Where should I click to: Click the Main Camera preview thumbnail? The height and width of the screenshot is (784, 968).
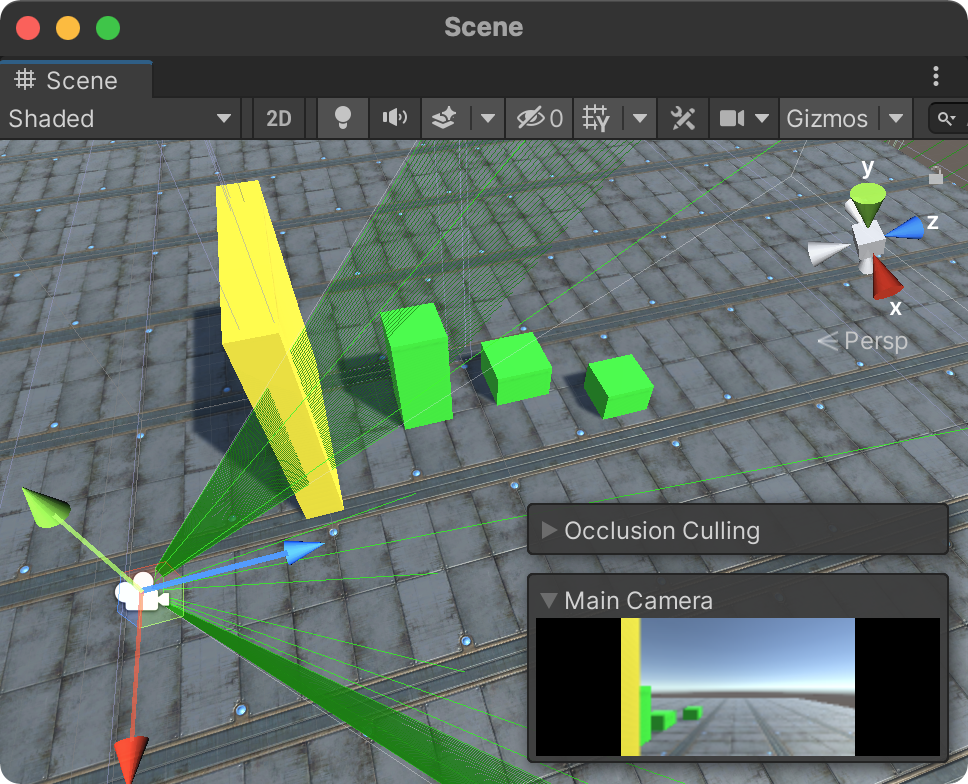738,686
